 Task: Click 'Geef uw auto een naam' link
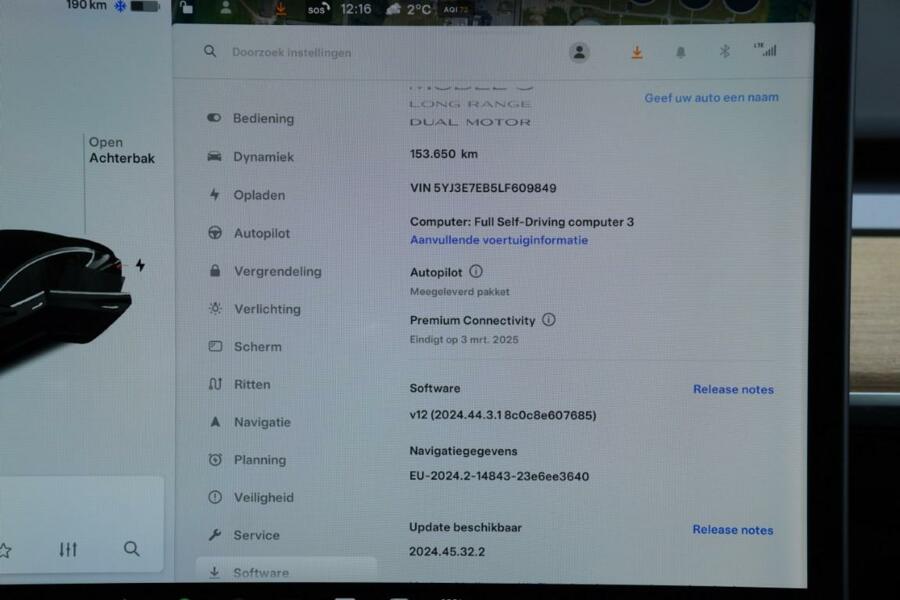[711, 98]
